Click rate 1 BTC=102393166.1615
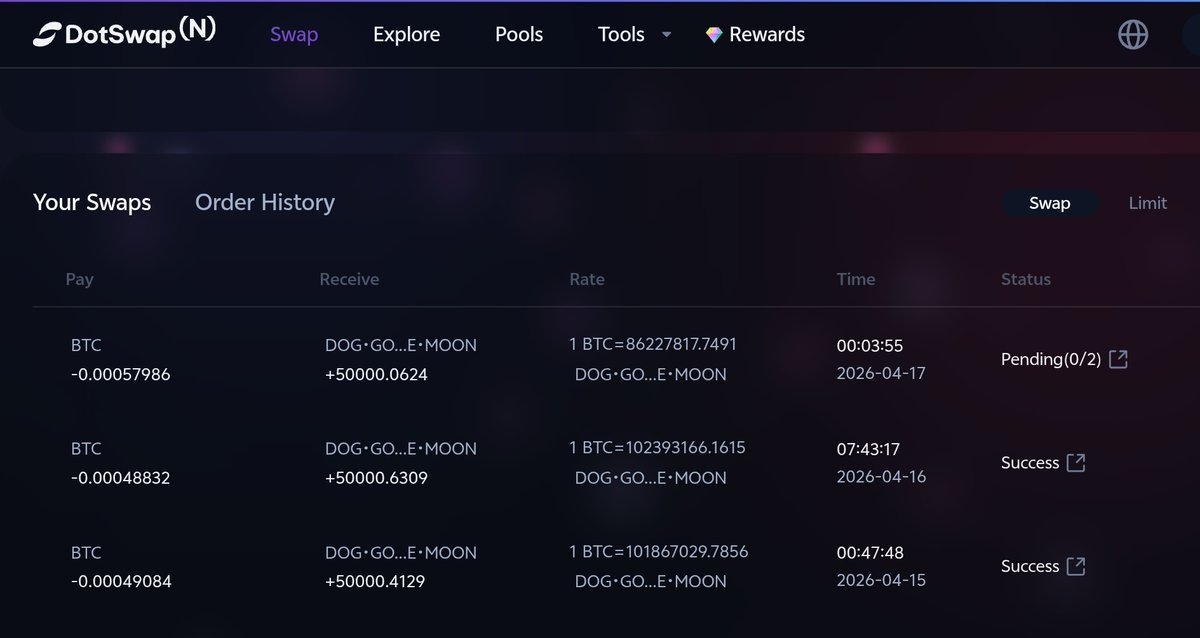The image size is (1200, 638). 657,447
